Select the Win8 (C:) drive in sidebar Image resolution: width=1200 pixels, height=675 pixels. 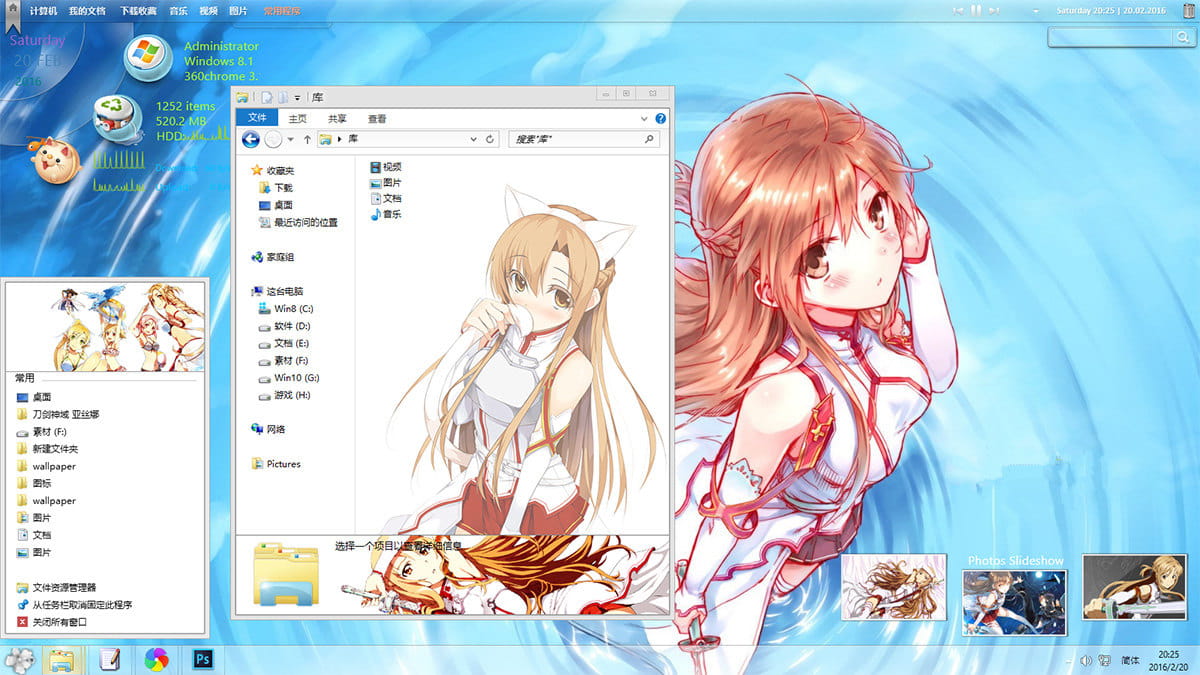[x=282, y=308]
